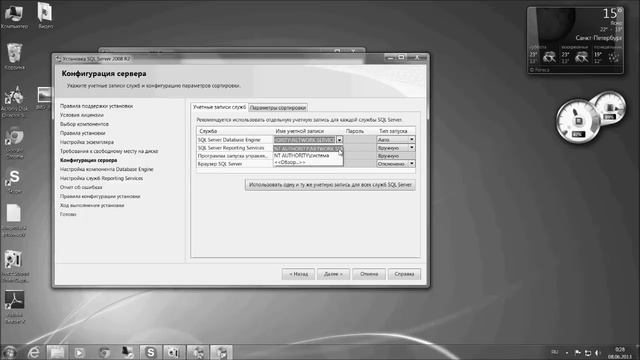
Task: Click the taskbar clock and date
Action: point(620,353)
